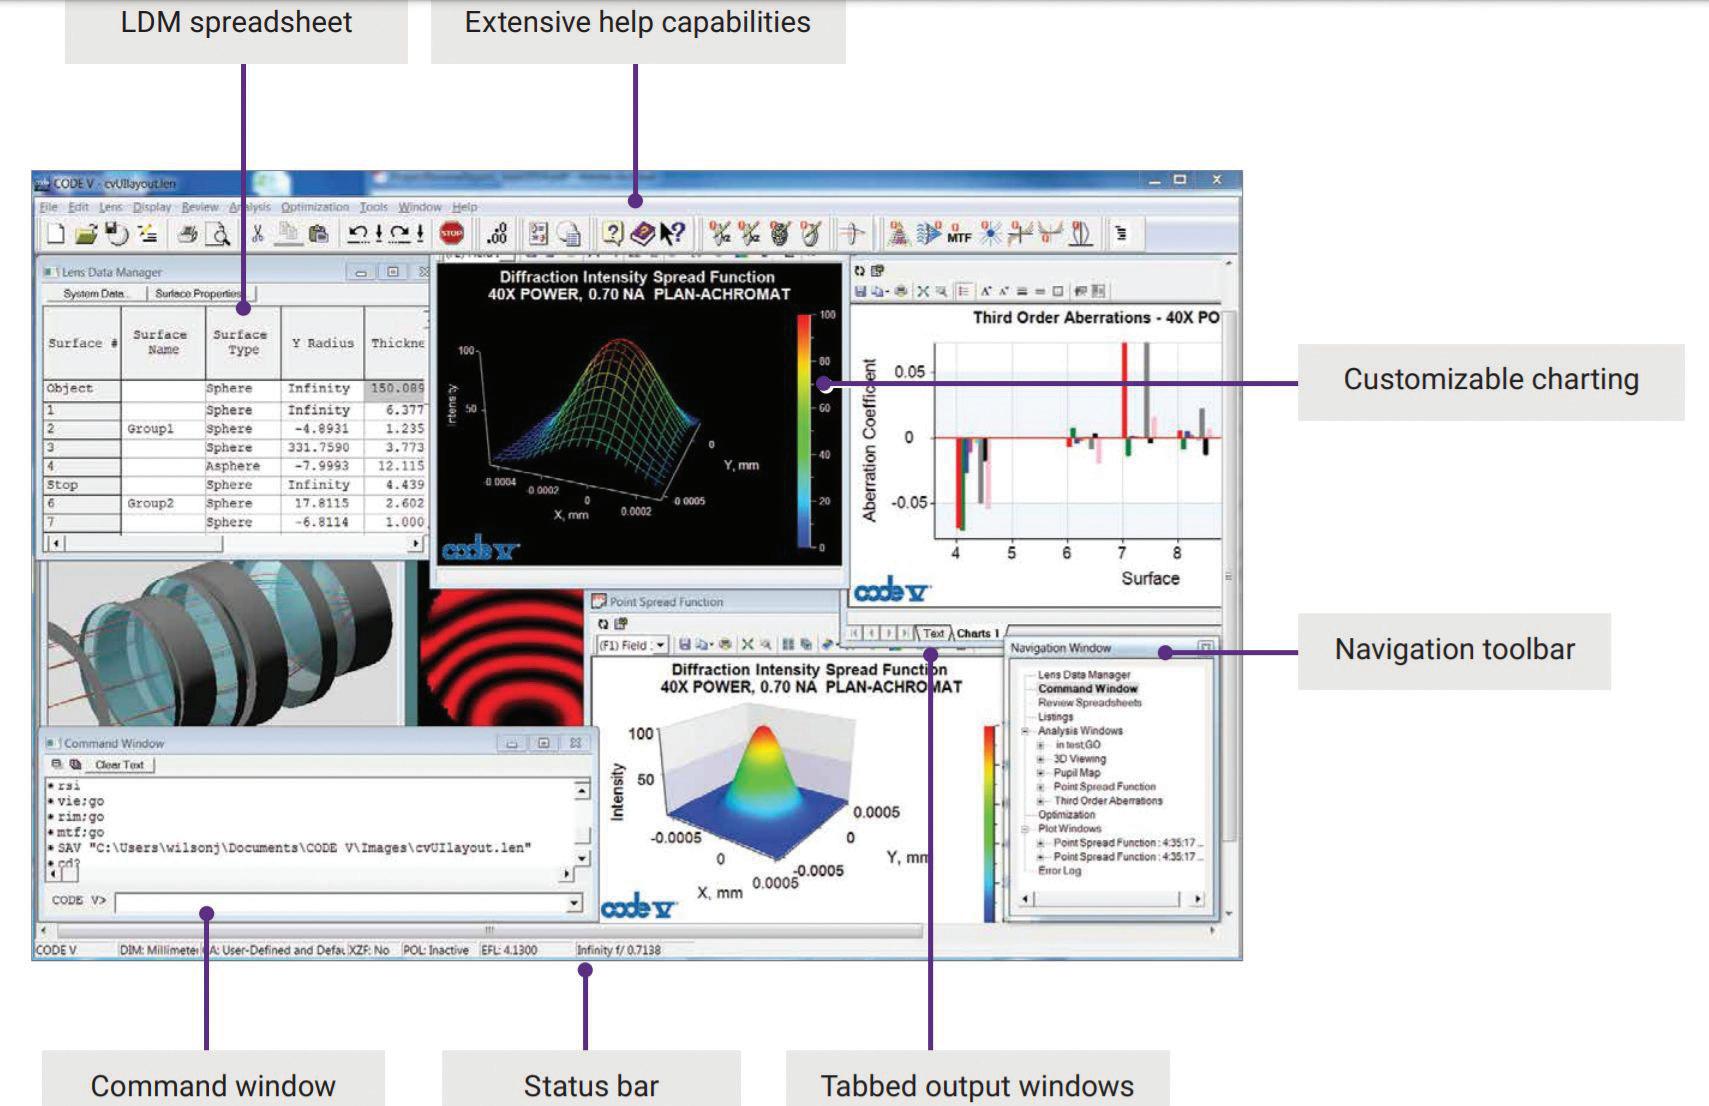The width and height of the screenshot is (1709, 1106).
Task: Select Listings in Navigation Window
Action: [1055, 717]
